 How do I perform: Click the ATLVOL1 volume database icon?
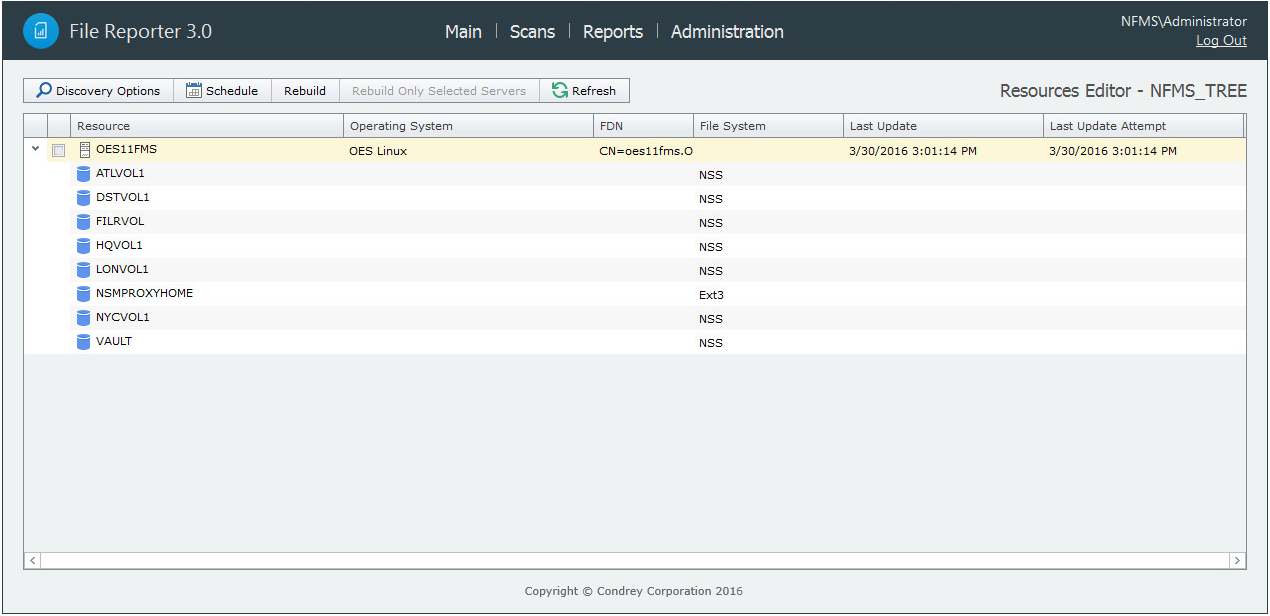pos(84,174)
